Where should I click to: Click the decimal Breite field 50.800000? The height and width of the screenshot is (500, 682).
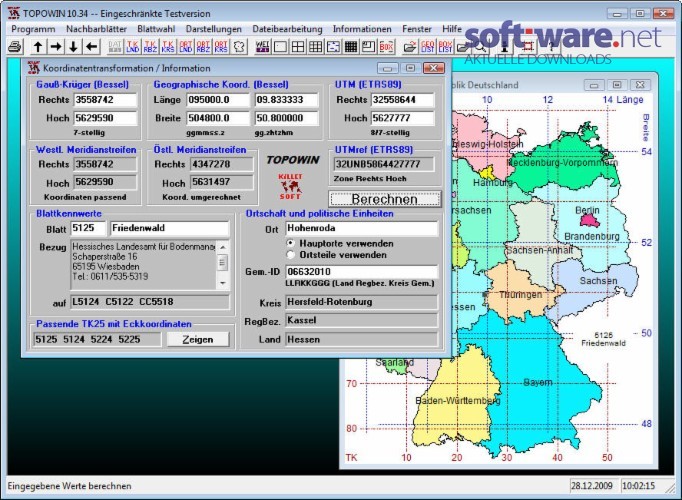[x=287, y=118]
